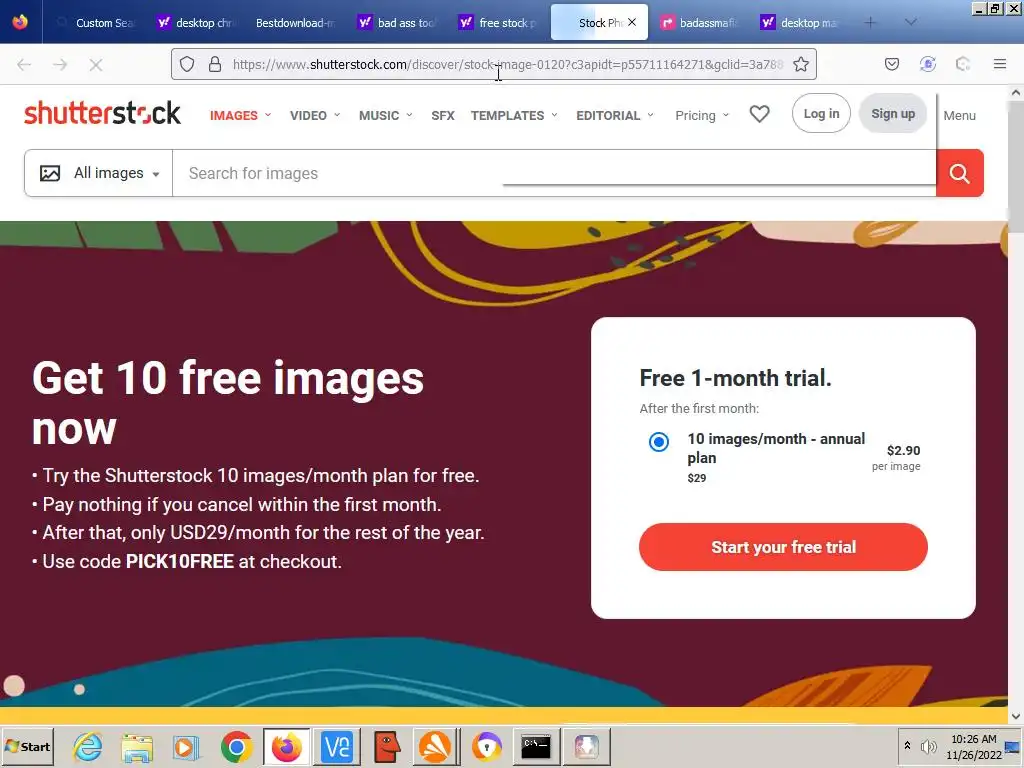Expand the MUSIC navigation dropdown
1024x768 pixels.
(x=385, y=115)
